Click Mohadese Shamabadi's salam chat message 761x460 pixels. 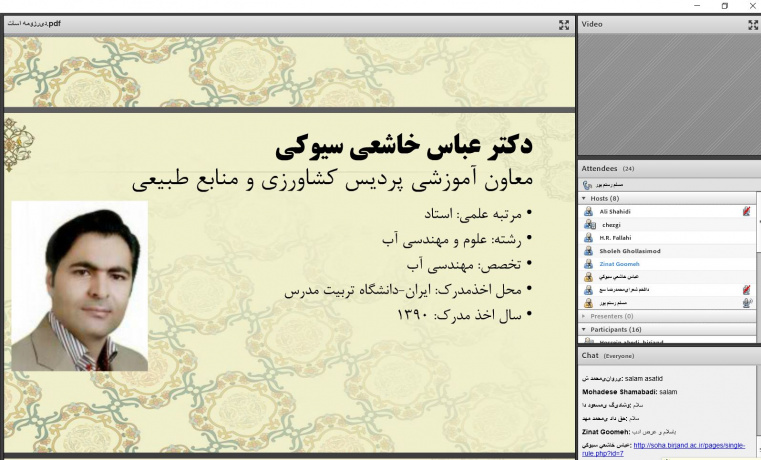[629, 392]
